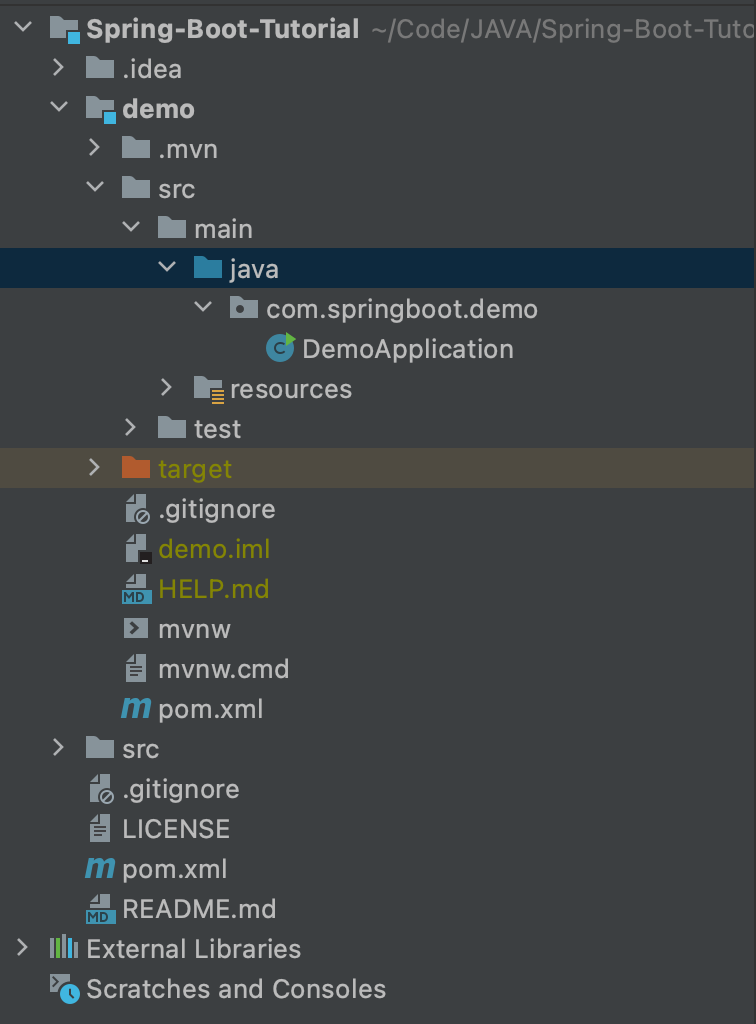This screenshot has height=1024, width=756.
Task: Click the root .gitignore file icon
Action: 102,790
